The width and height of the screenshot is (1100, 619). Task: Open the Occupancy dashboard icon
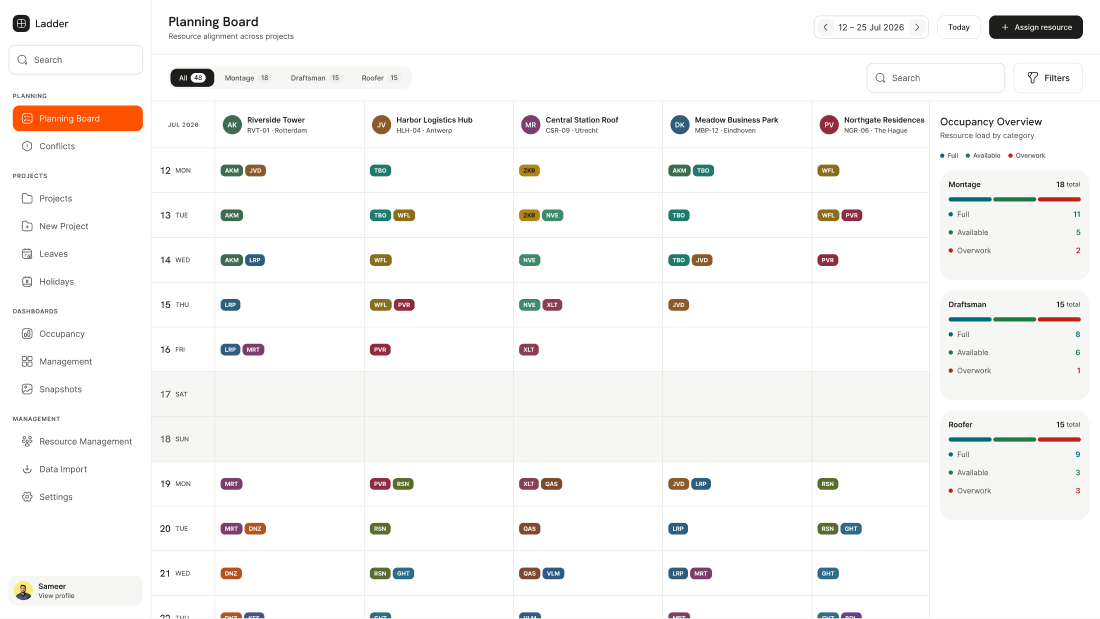27,334
